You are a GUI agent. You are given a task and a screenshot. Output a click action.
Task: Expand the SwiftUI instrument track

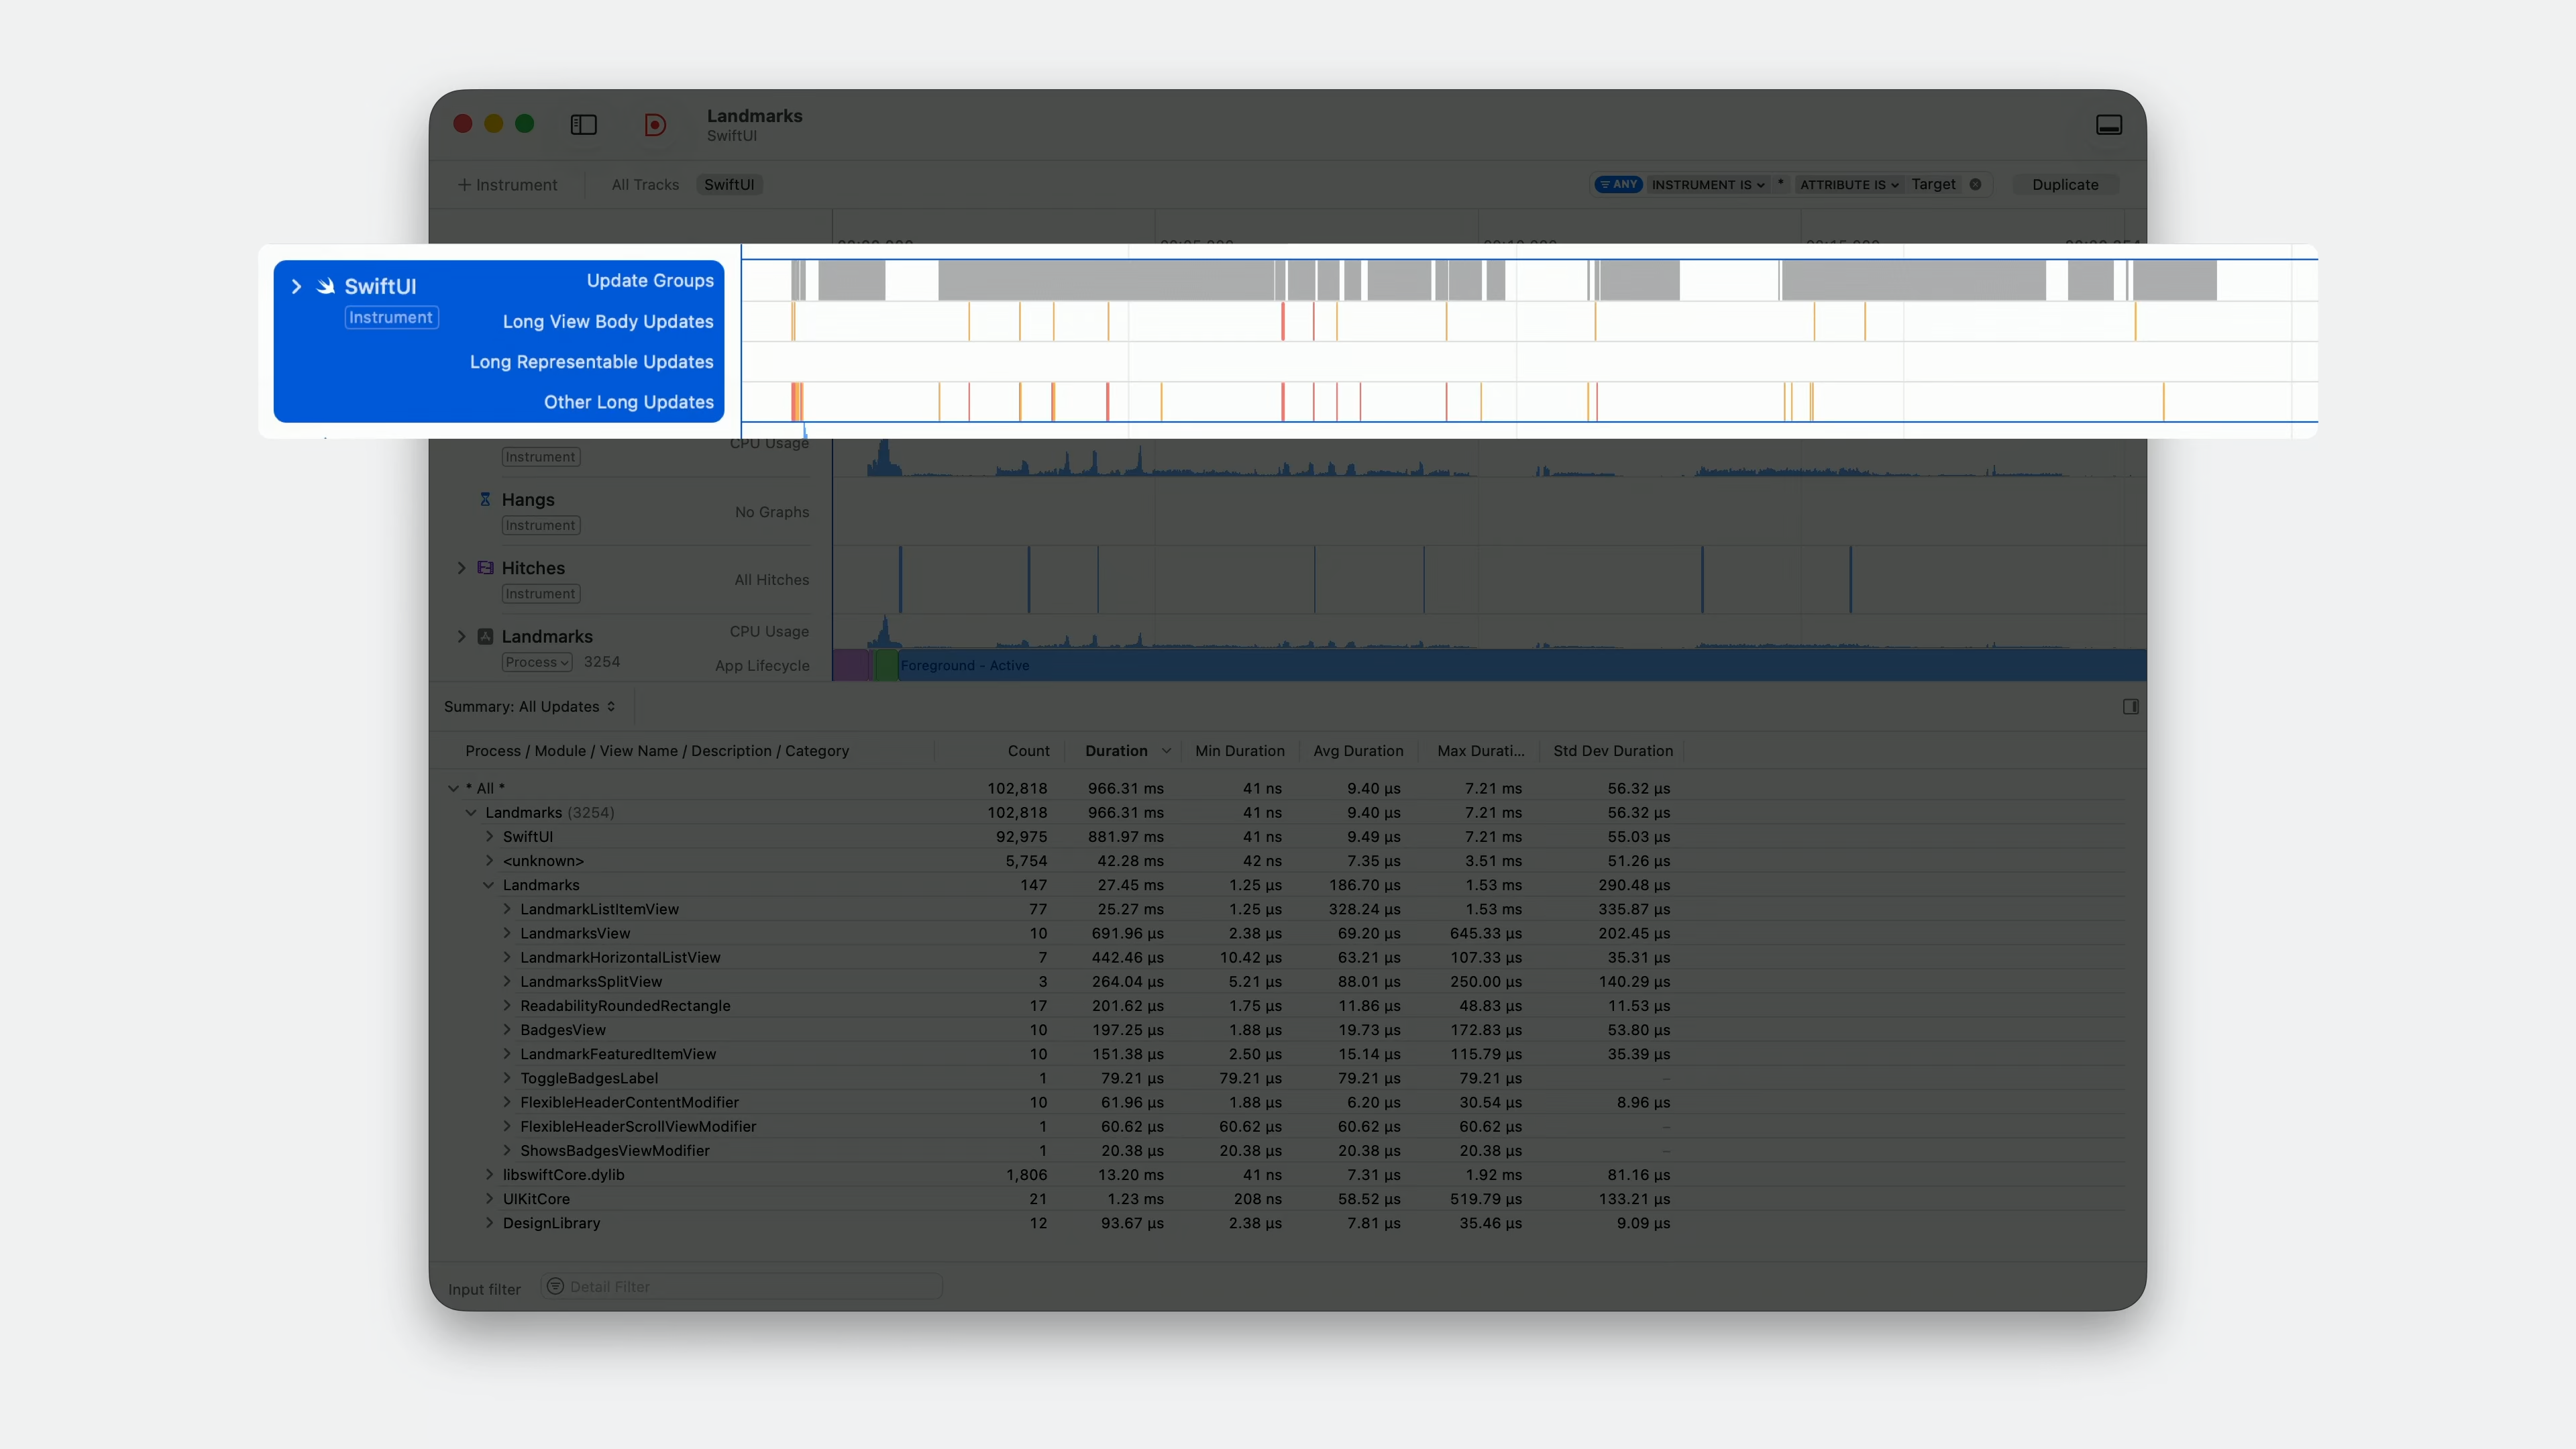coord(296,287)
